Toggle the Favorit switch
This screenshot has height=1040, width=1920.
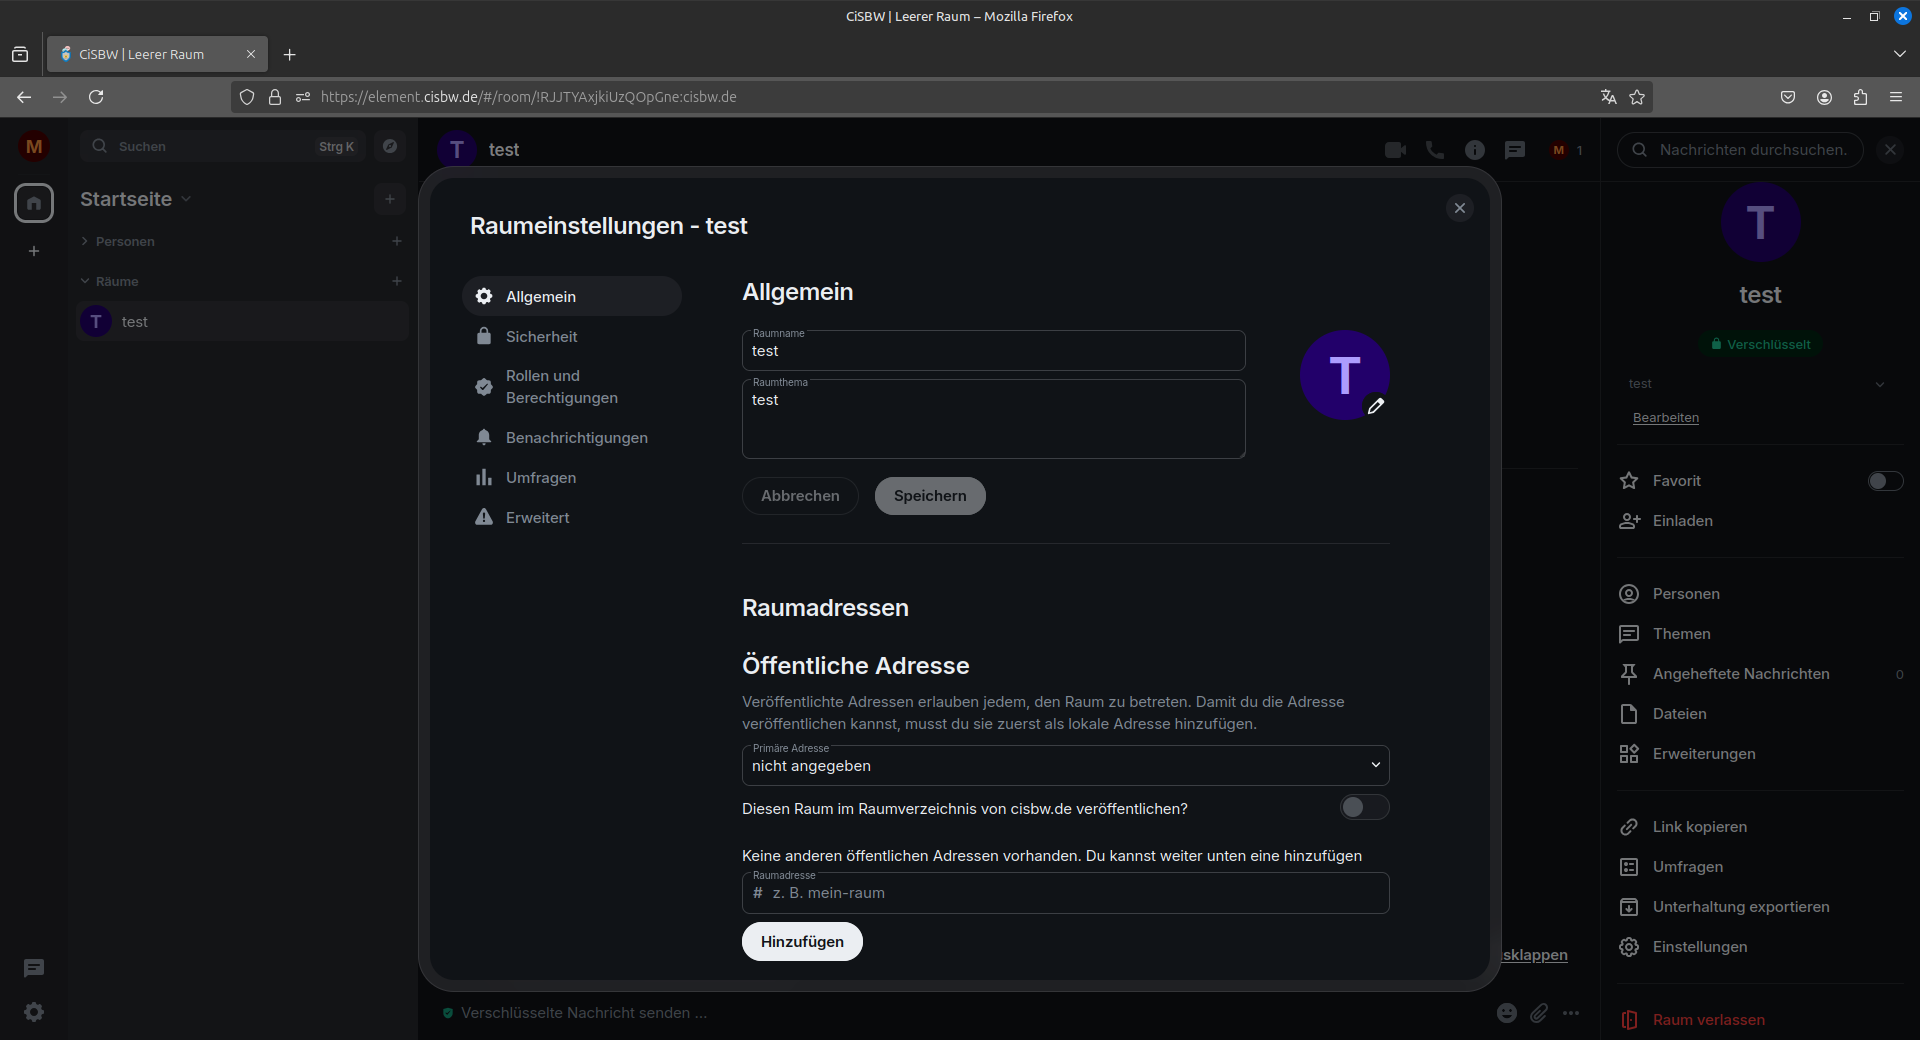coord(1885,481)
